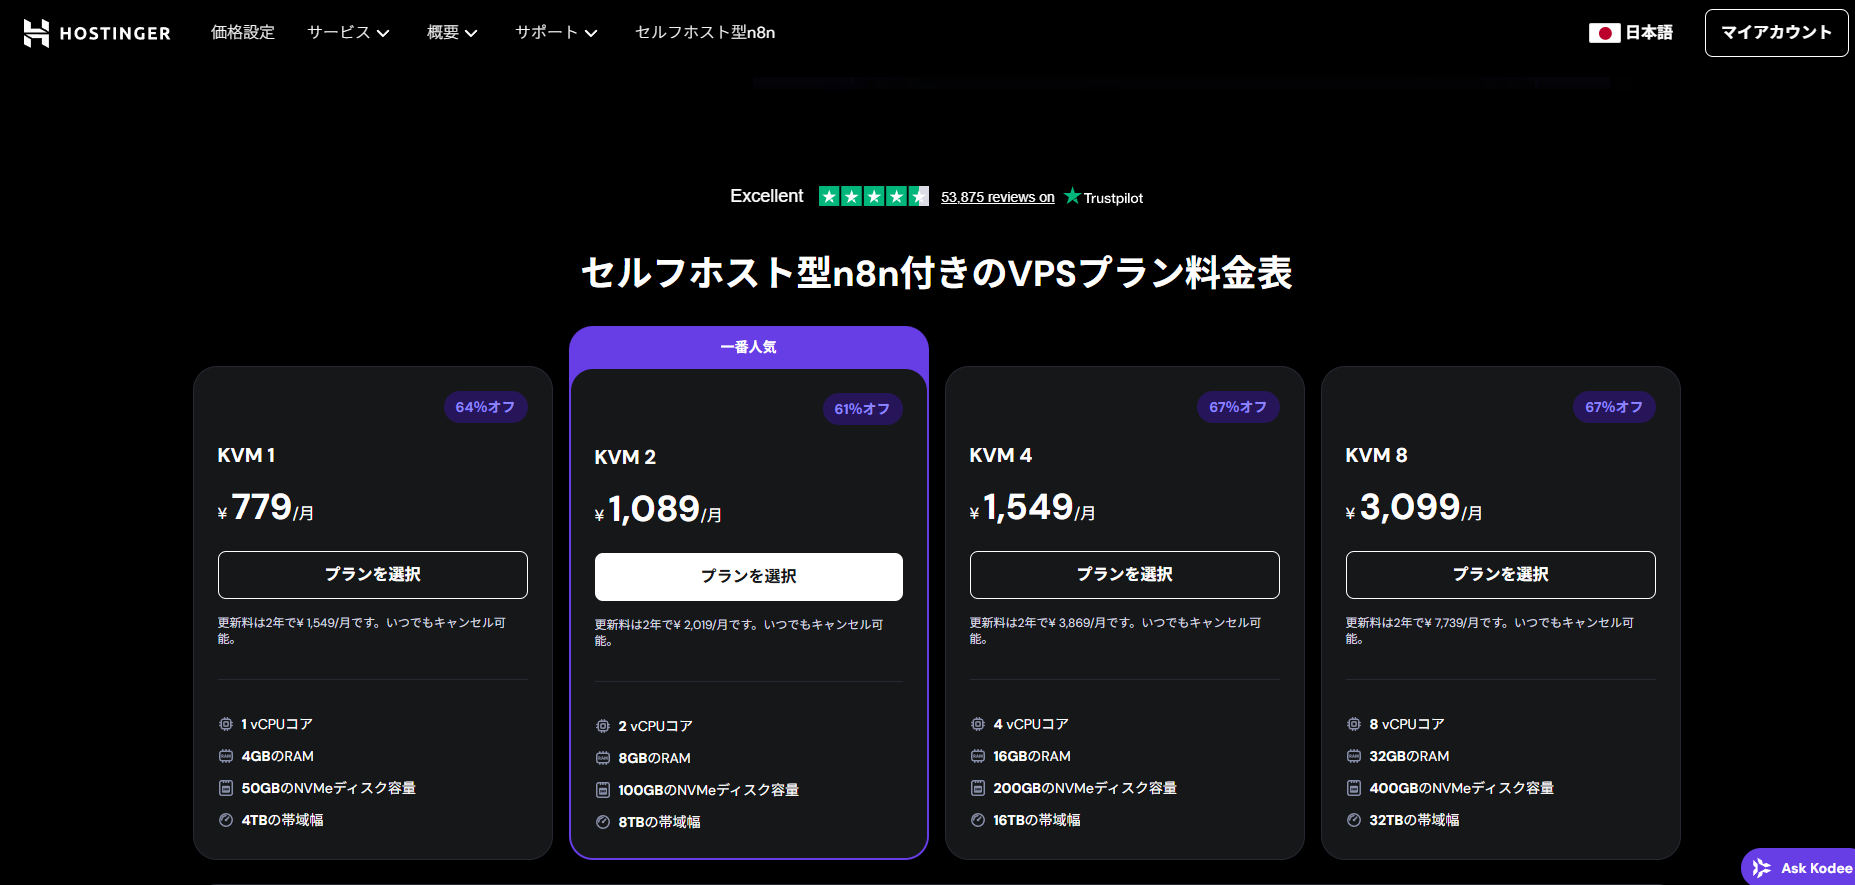This screenshot has width=1855, height=885.
Task: Open マイアカウント
Action: coord(1776,33)
